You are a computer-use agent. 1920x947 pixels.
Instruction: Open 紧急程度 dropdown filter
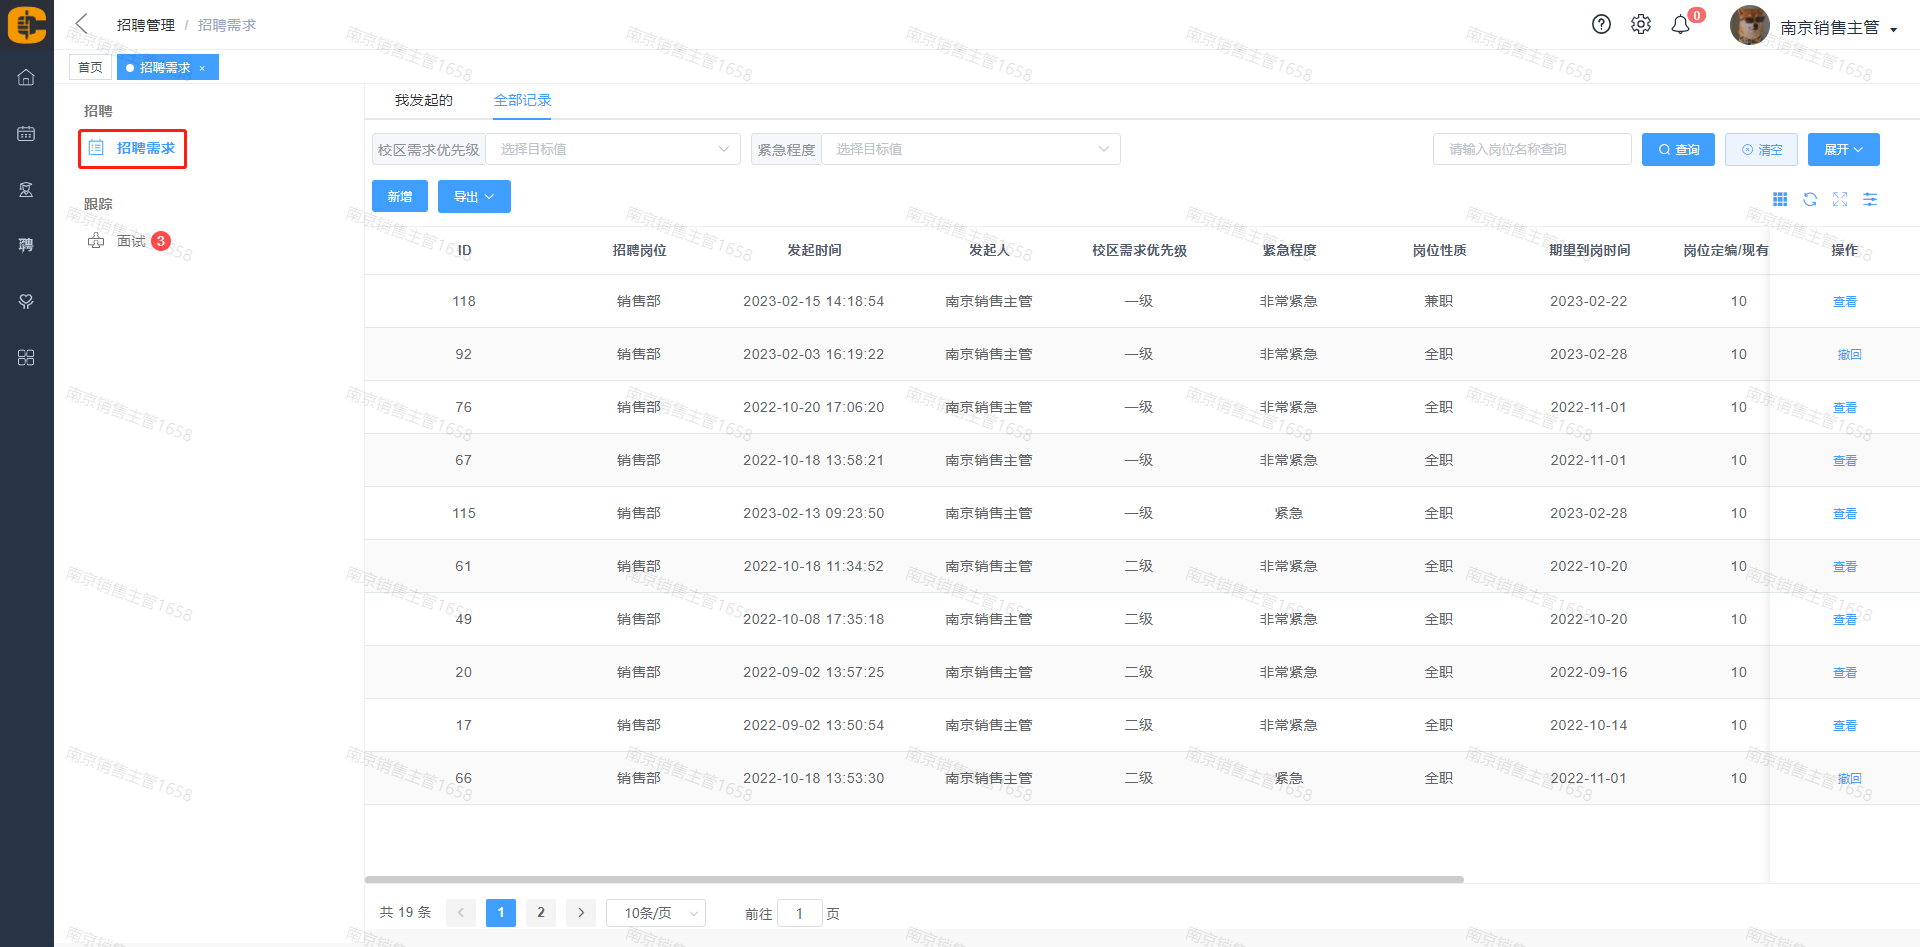(970, 149)
